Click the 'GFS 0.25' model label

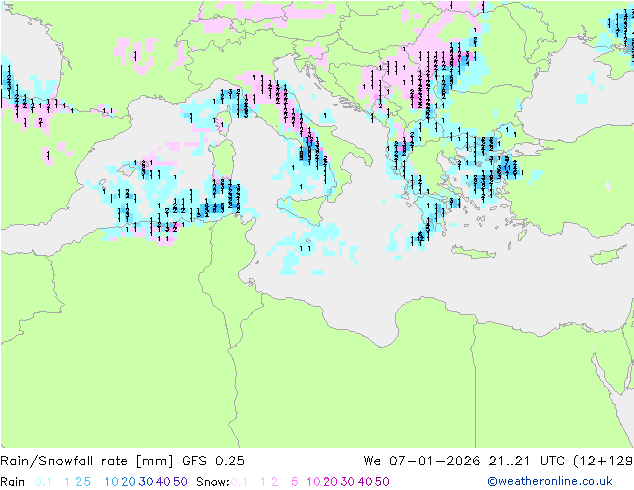click(x=213, y=461)
